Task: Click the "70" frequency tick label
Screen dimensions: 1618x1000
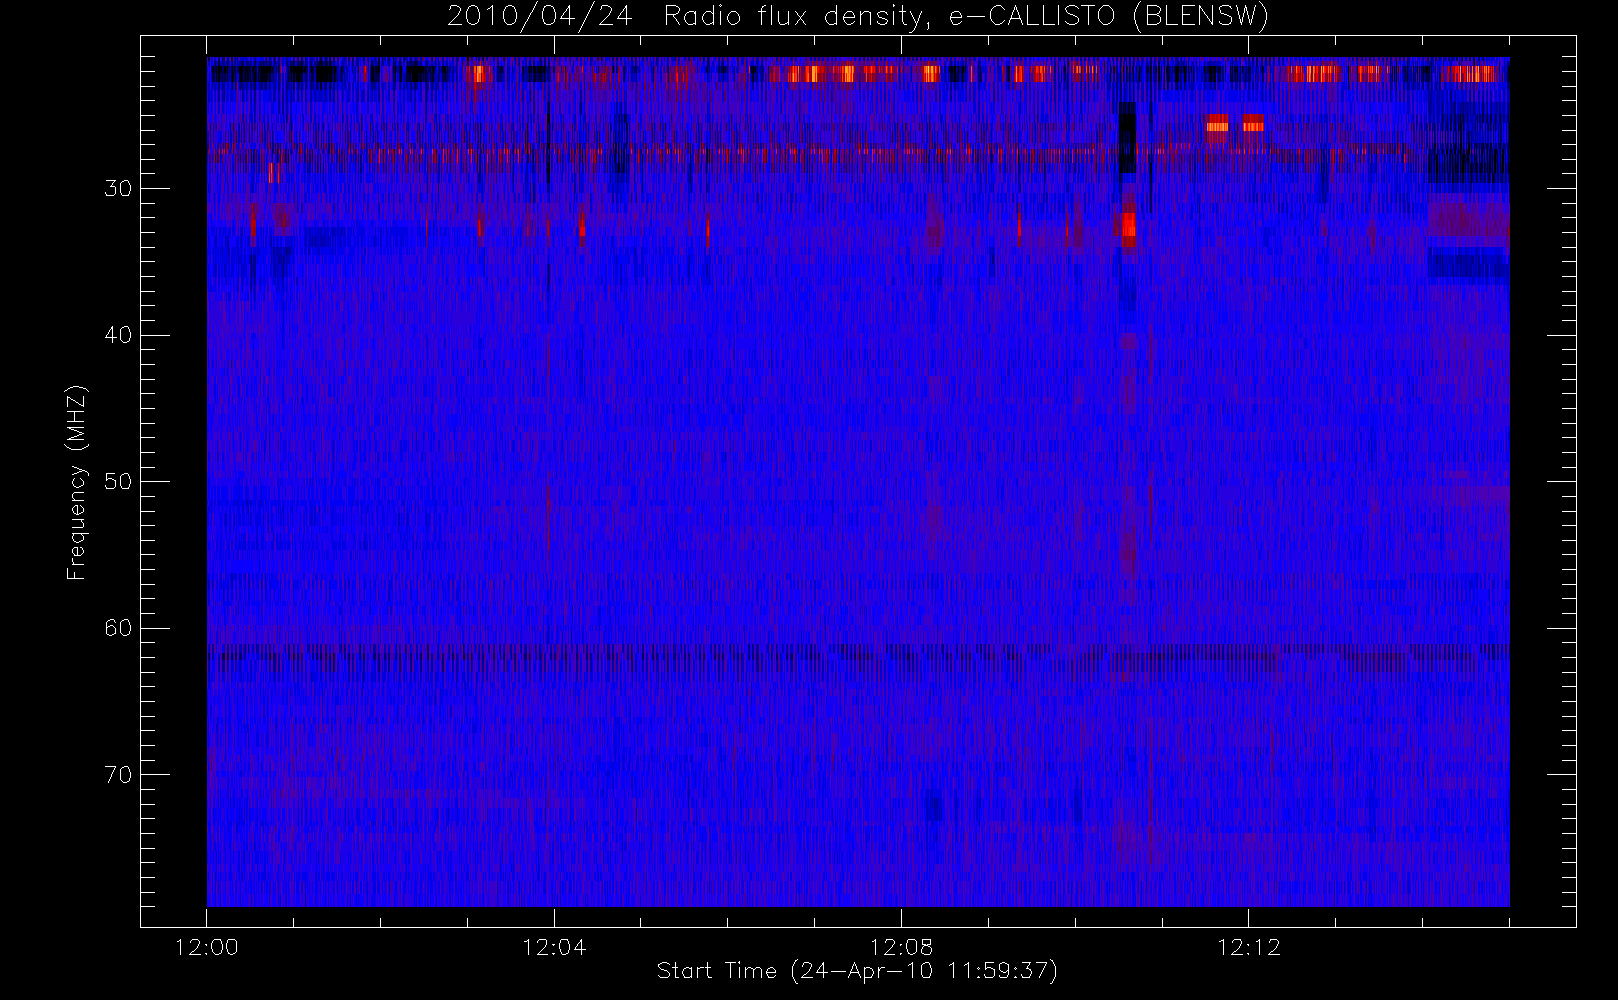Action: click(x=117, y=775)
